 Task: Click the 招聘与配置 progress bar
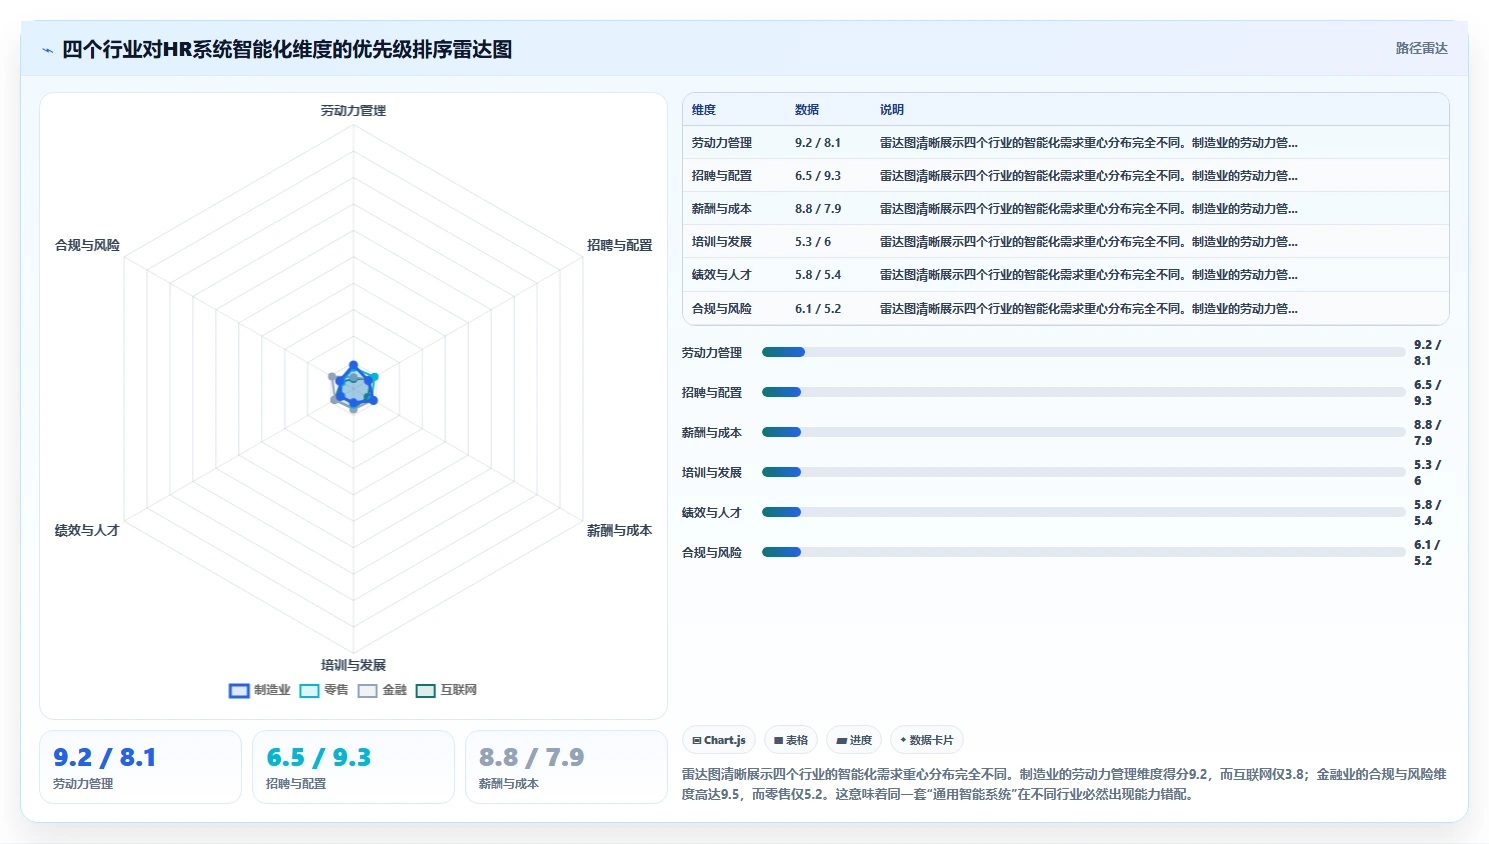coord(1084,392)
